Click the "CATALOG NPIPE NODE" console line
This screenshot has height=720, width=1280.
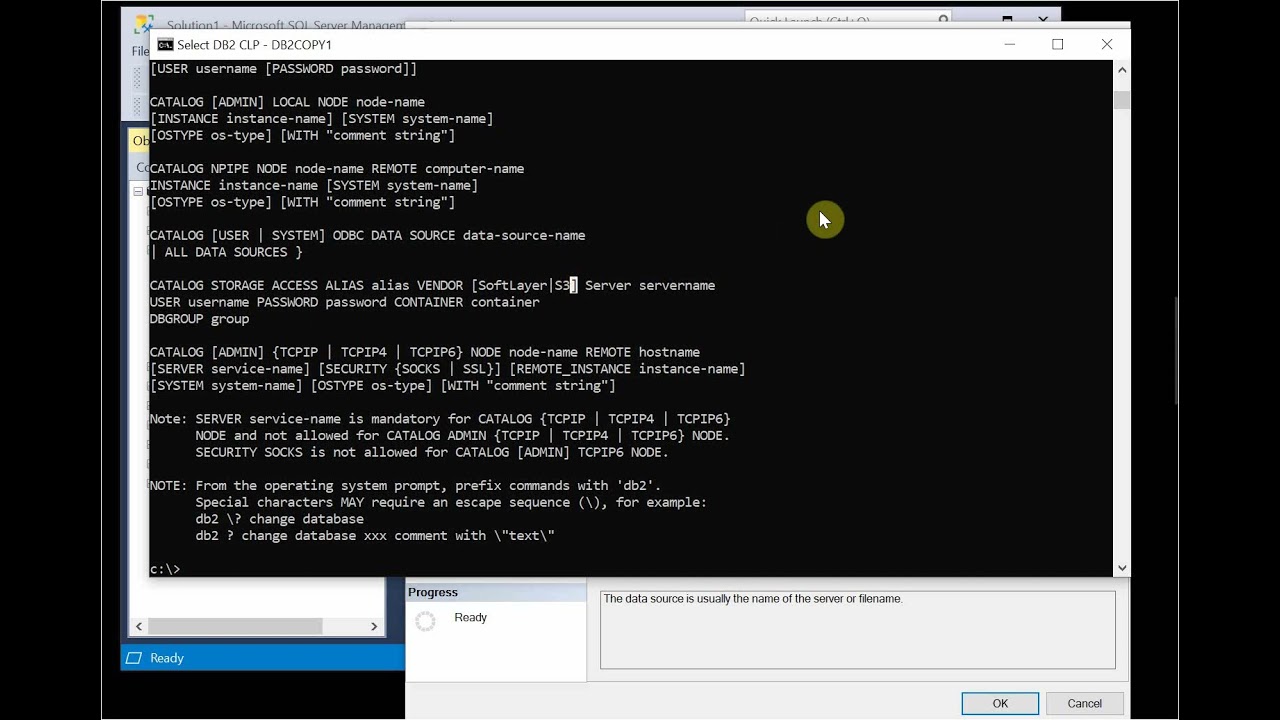coord(337,168)
